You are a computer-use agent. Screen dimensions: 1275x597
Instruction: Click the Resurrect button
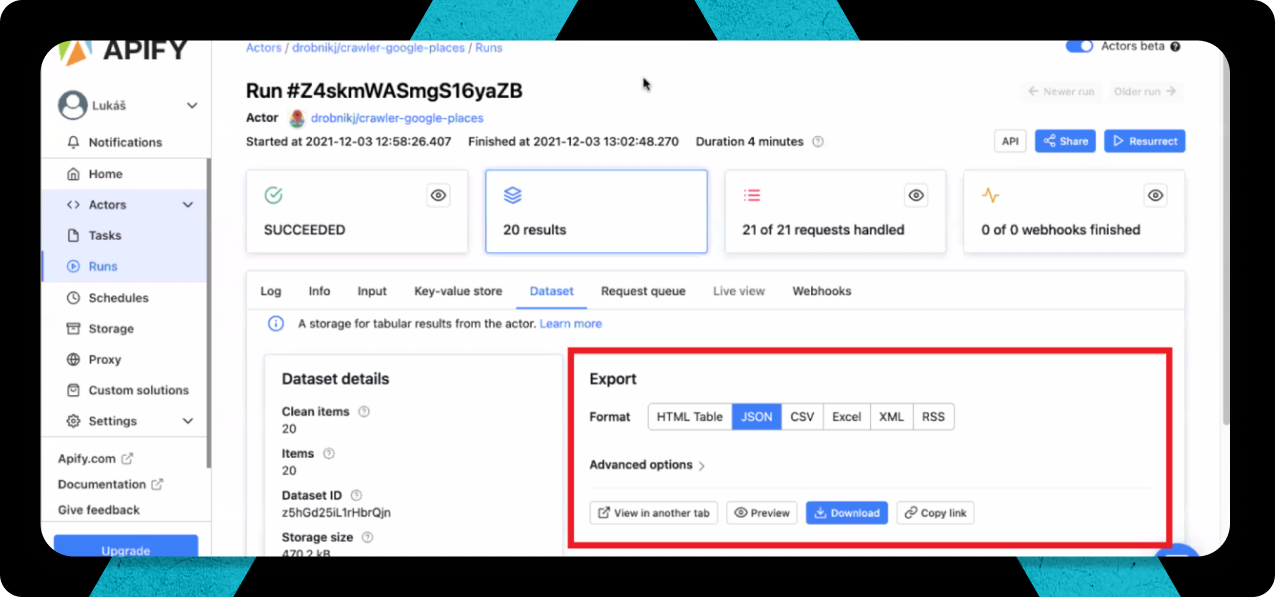[x=1145, y=141]
